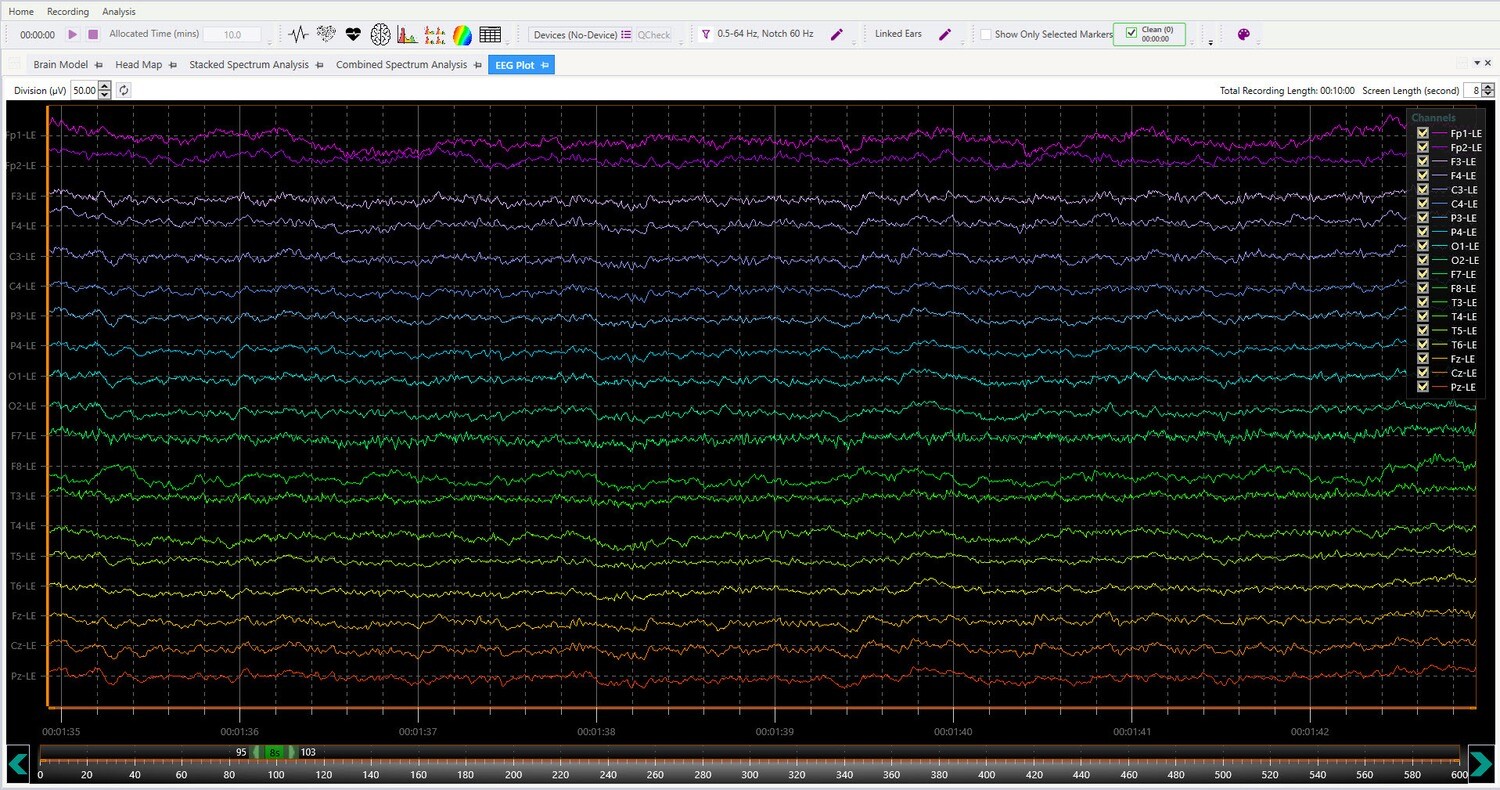Enable Show Only Selected Markers

985,33
